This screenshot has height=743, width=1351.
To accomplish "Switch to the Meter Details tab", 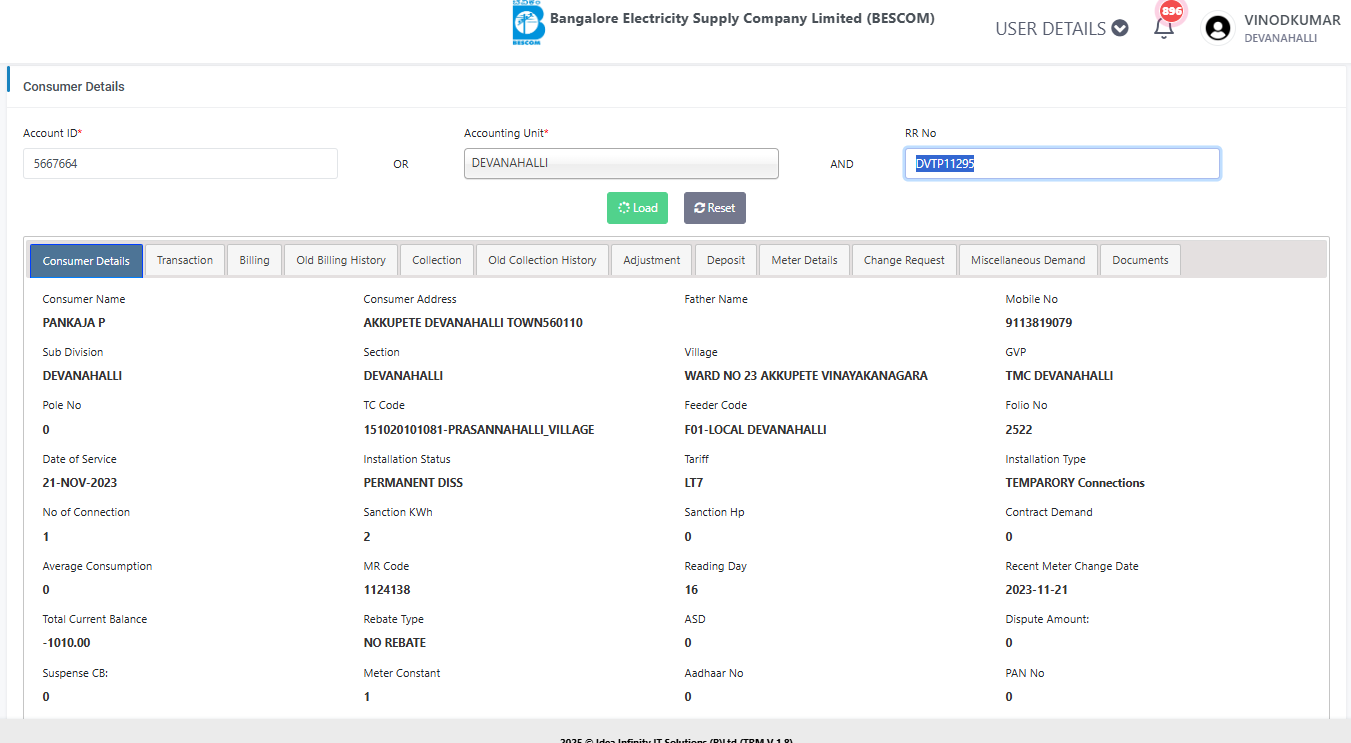I will (x=805, y=260).
